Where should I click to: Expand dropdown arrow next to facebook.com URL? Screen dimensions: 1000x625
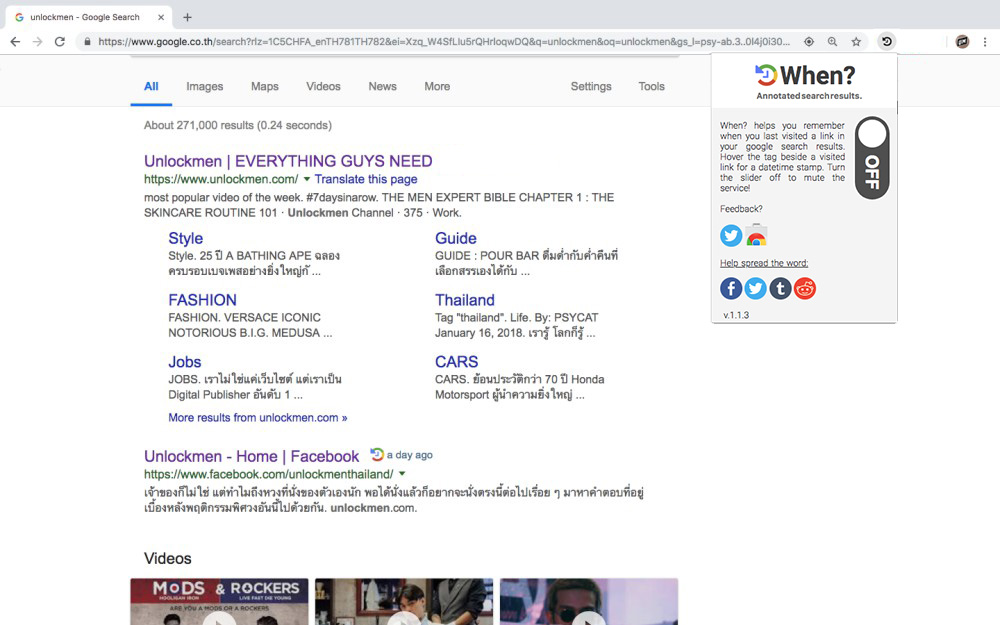coord(402,474)
